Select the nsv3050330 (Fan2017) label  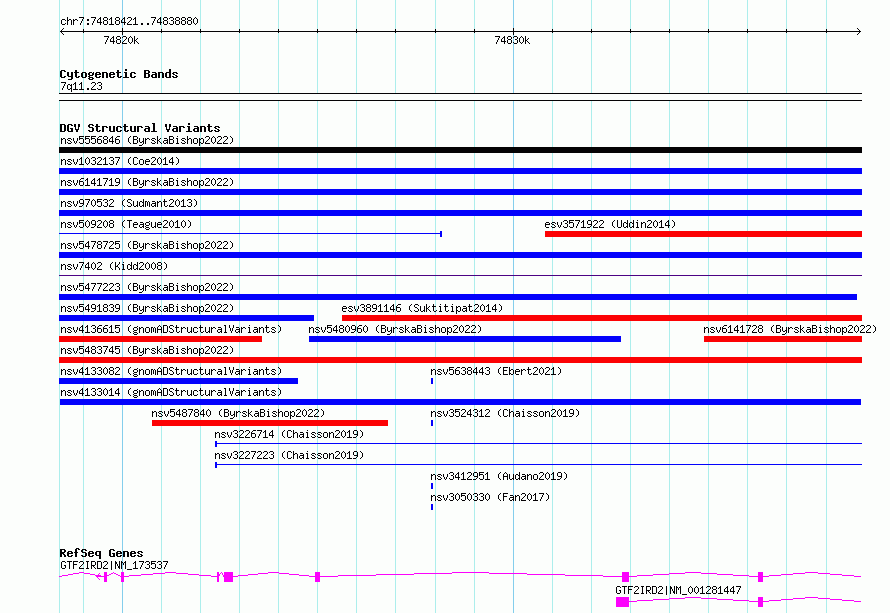(490, 497)
